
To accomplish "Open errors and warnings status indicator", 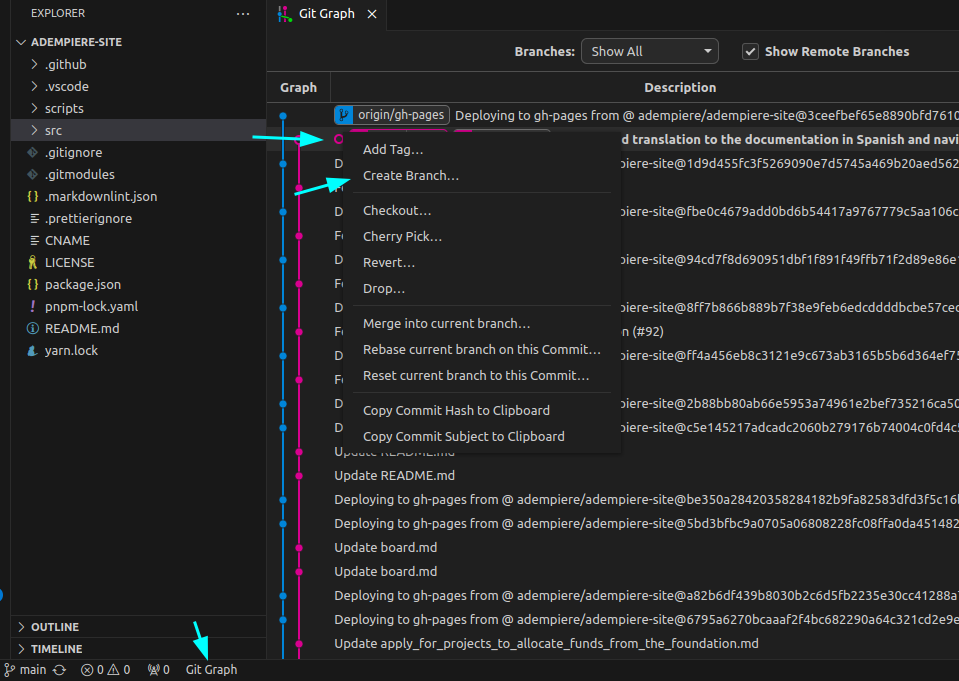I will coord(106,670).
